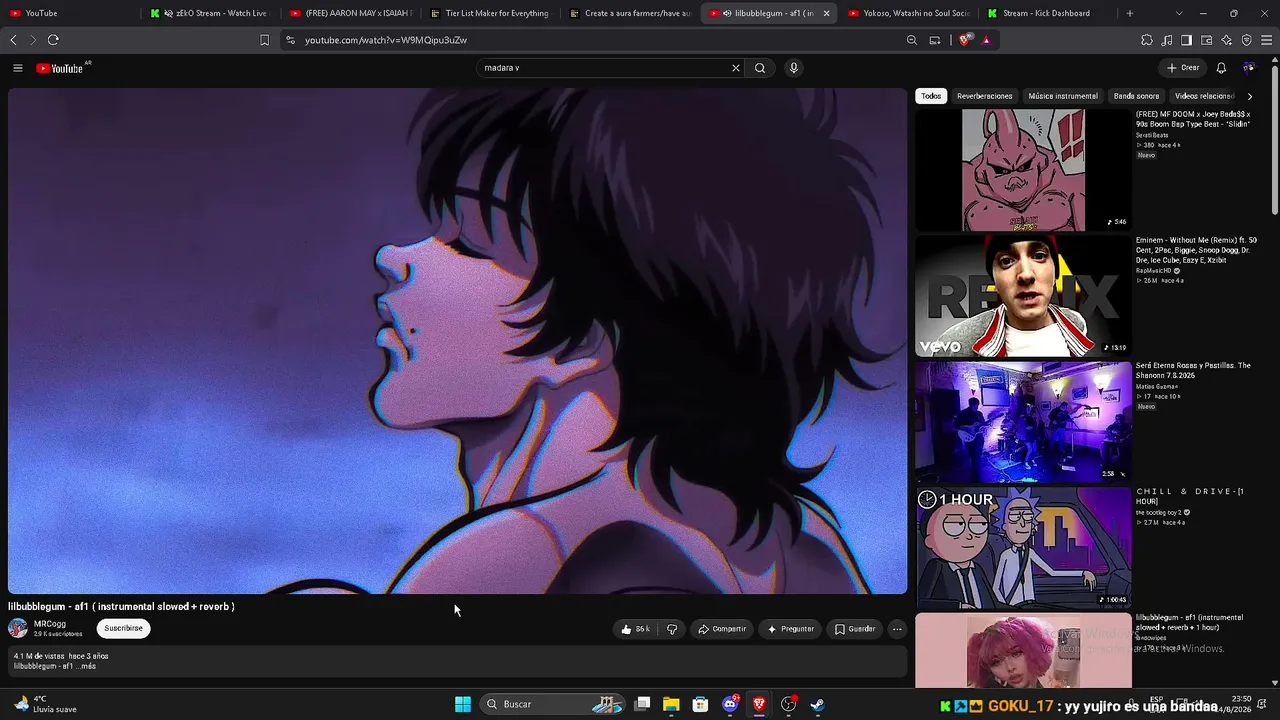Image resolution: width=1280 pixels, height=720 pixels.
Task: Go to YouTube home via the logo
Action: pyautogui.click(x=60, y=68)
